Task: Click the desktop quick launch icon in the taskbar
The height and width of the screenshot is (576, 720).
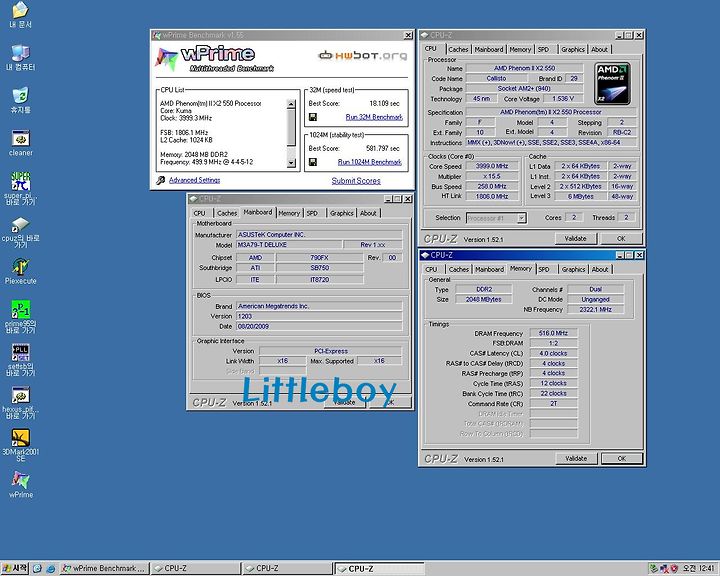Action: (37, 569)
